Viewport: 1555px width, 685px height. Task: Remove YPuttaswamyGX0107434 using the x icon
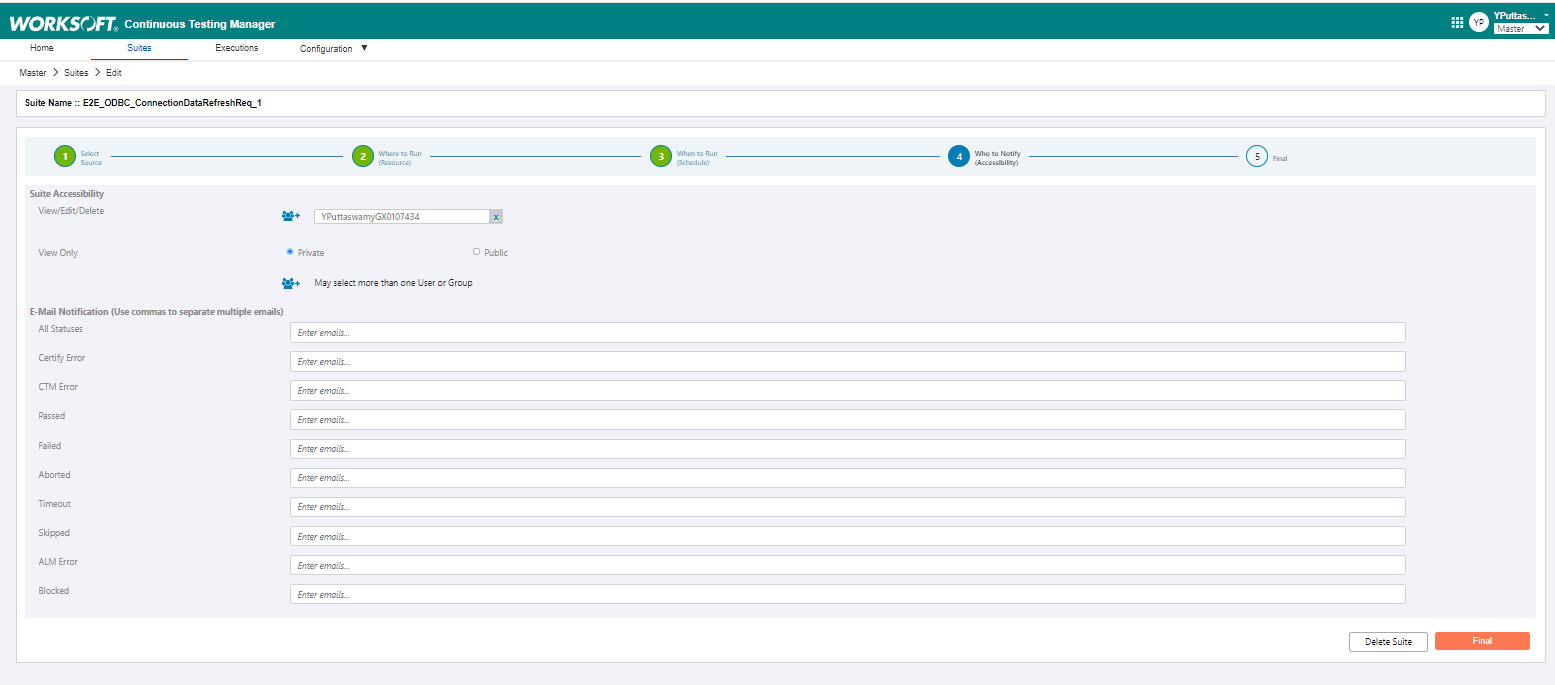496,216
